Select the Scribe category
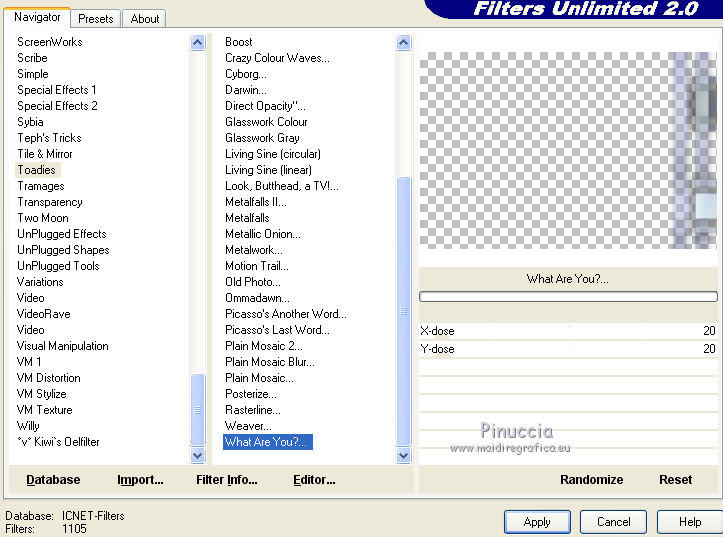Viewport: 723px width, 537px height. click(32, 58)
